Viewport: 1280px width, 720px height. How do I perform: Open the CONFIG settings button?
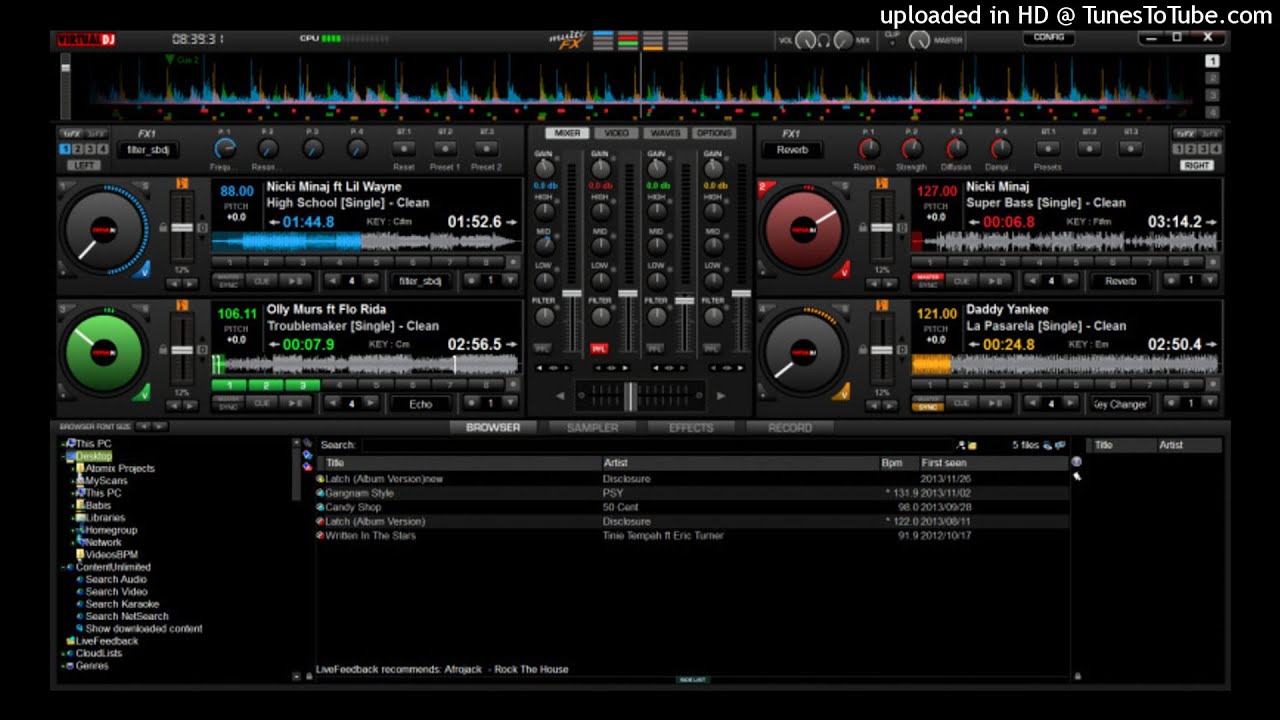[1049, 37]
